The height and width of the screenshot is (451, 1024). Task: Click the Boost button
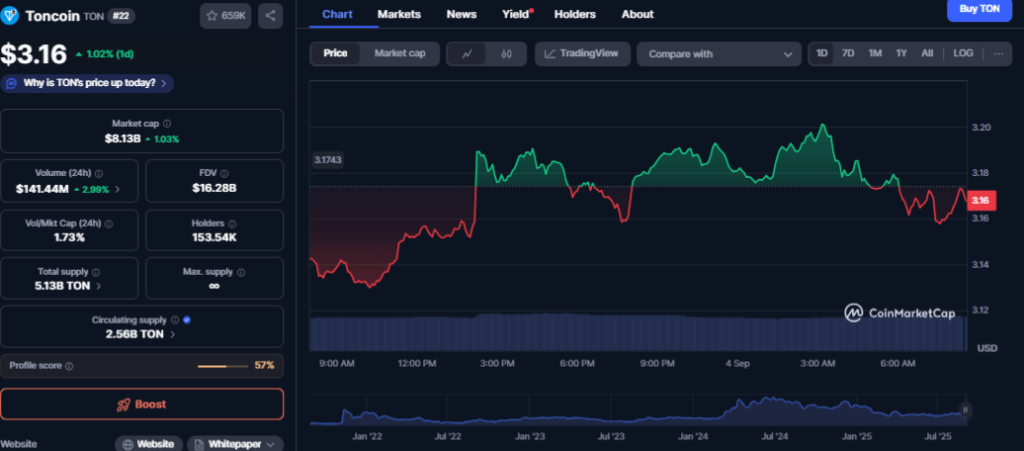coord(142,404)
